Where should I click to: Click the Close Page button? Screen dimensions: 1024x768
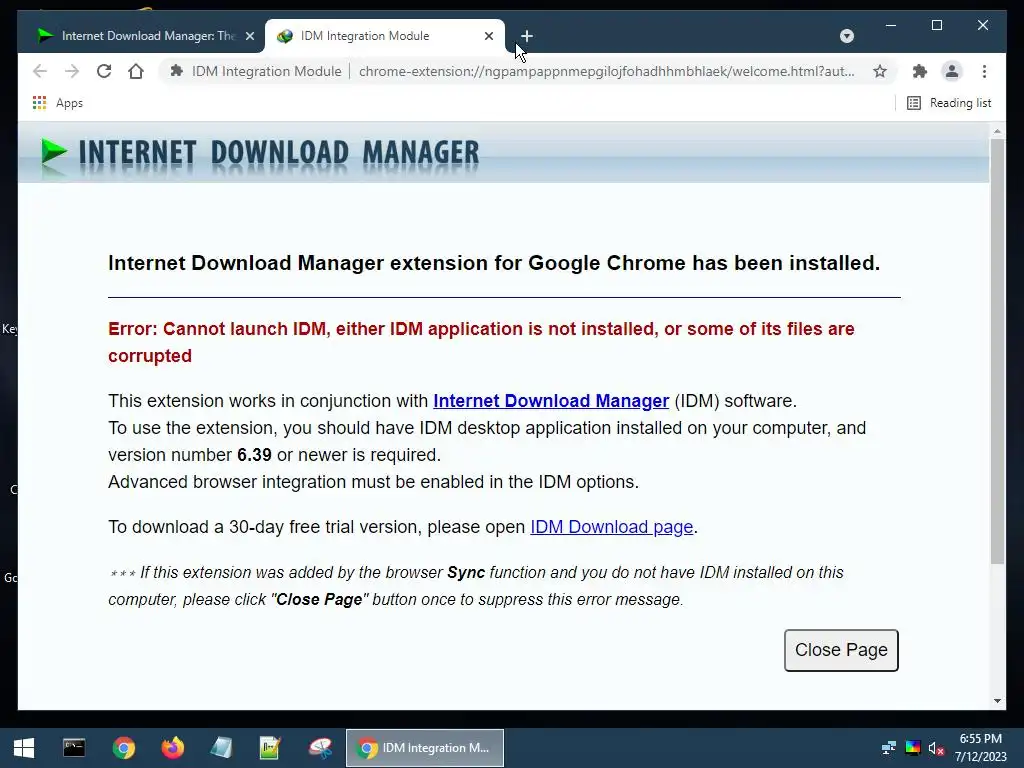point(841,650)
